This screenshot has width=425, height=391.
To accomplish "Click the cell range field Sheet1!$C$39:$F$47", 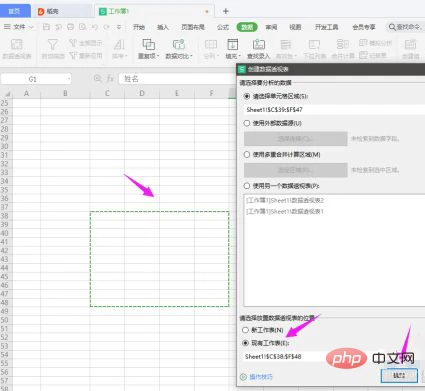I will pos(334,110).
